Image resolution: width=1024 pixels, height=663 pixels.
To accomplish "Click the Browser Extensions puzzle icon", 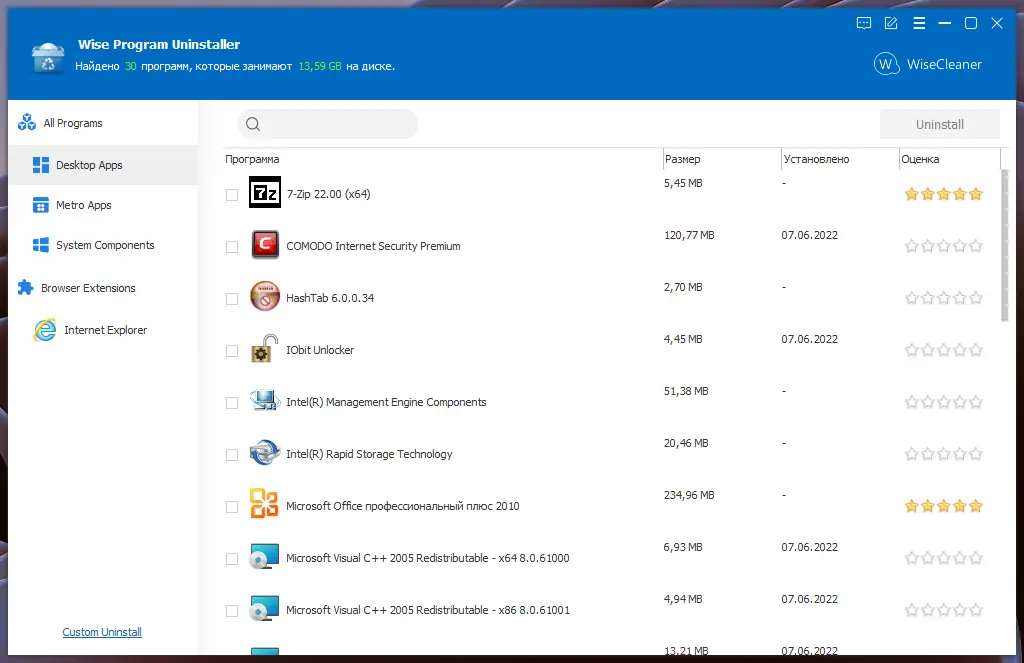I will point(25,287).
